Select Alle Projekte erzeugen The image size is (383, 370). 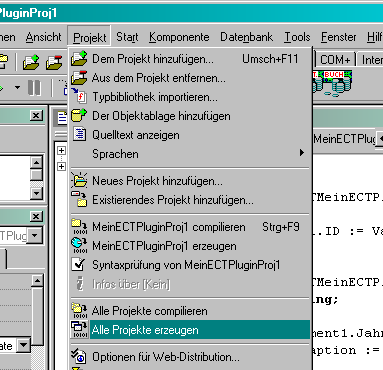190,330
